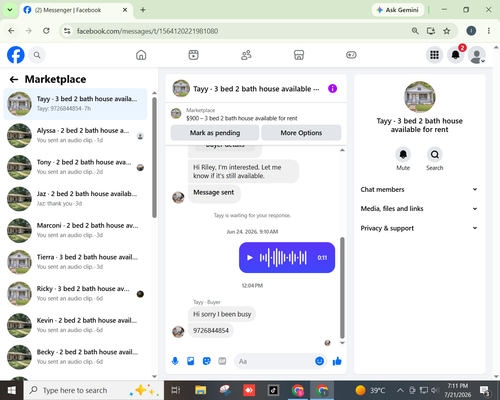Click the Mark as pending button
The width and height of the screenshot is (500, 400).
(x=215, y=133)
